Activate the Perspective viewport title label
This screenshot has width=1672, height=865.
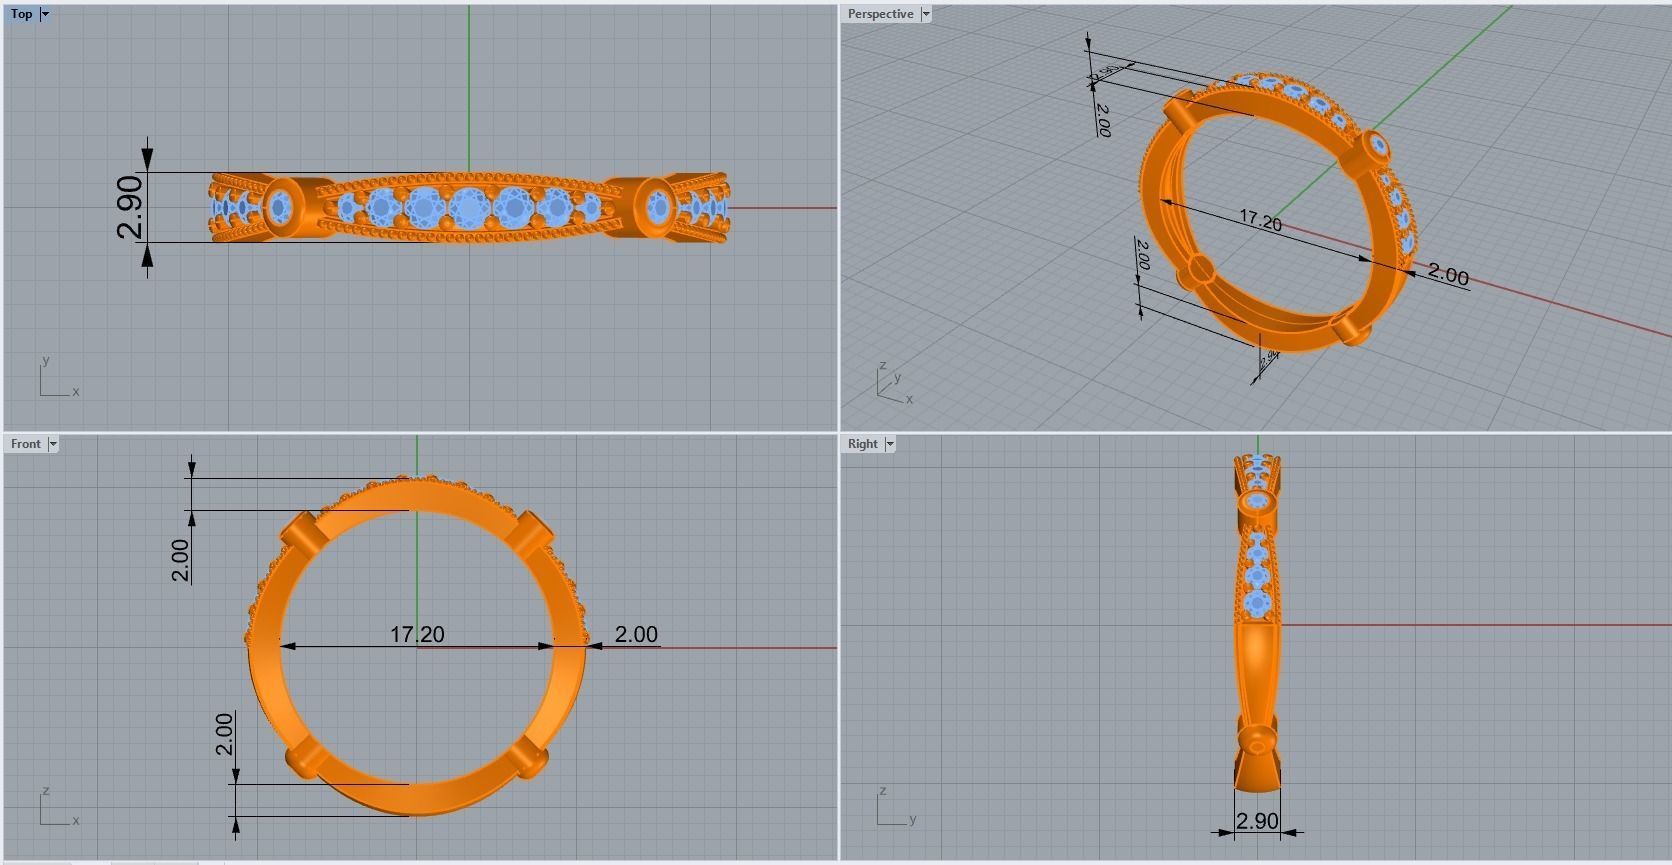pos(880,14)
